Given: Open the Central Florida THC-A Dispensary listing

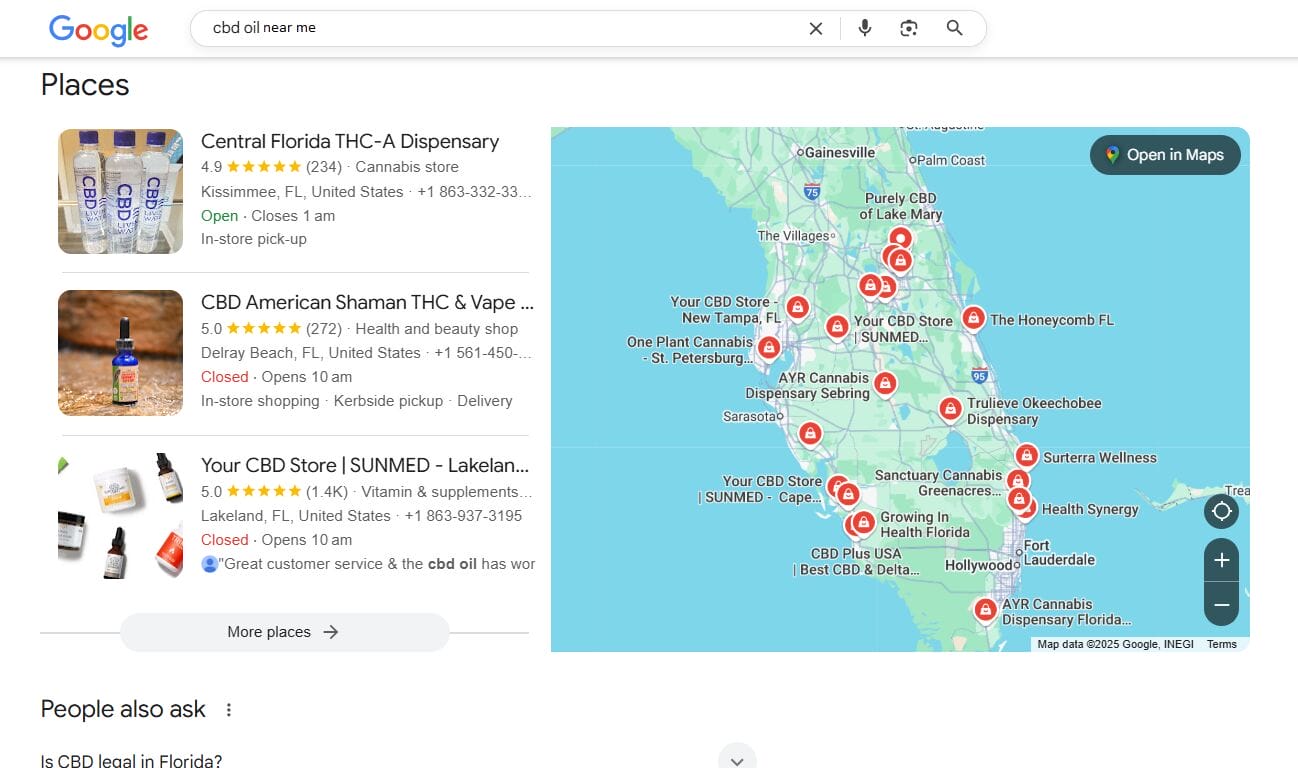Looking at the screenshot, I should click(349, 141).
